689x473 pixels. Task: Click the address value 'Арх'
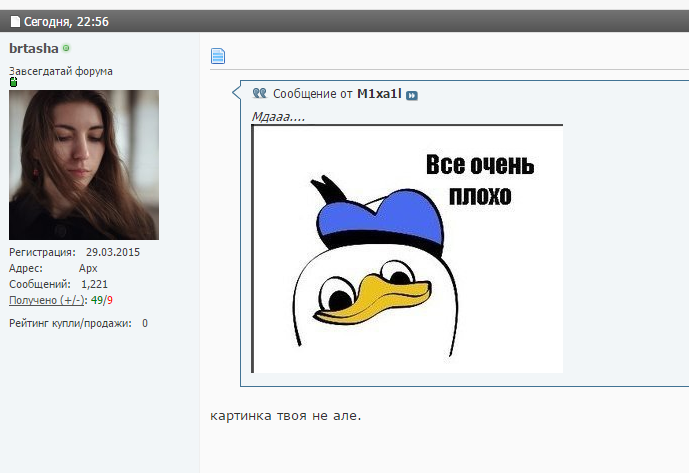pos(88,268)
